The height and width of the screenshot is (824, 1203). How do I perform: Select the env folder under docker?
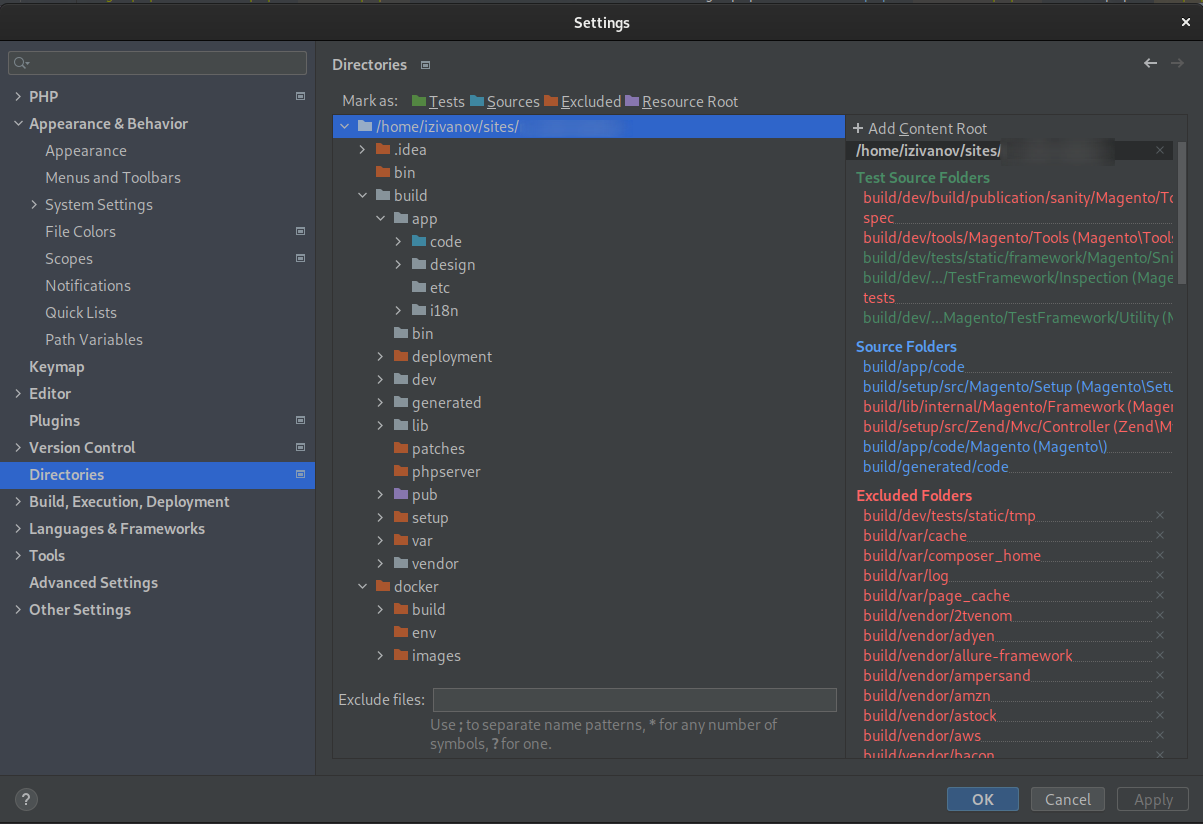click(424, 632)
